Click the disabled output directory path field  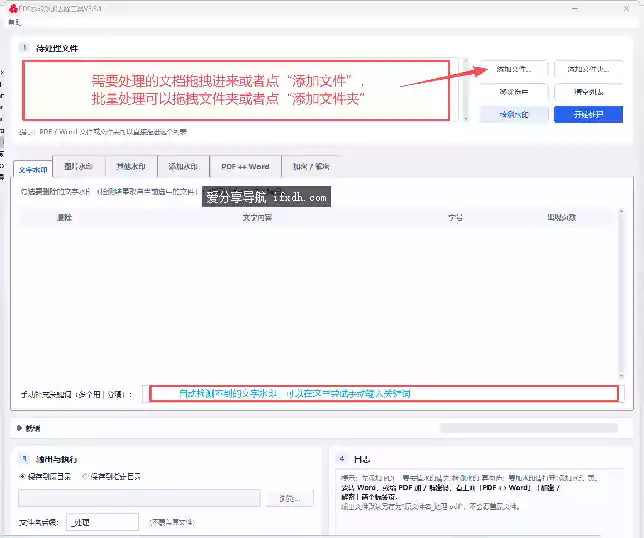point(139,498)
